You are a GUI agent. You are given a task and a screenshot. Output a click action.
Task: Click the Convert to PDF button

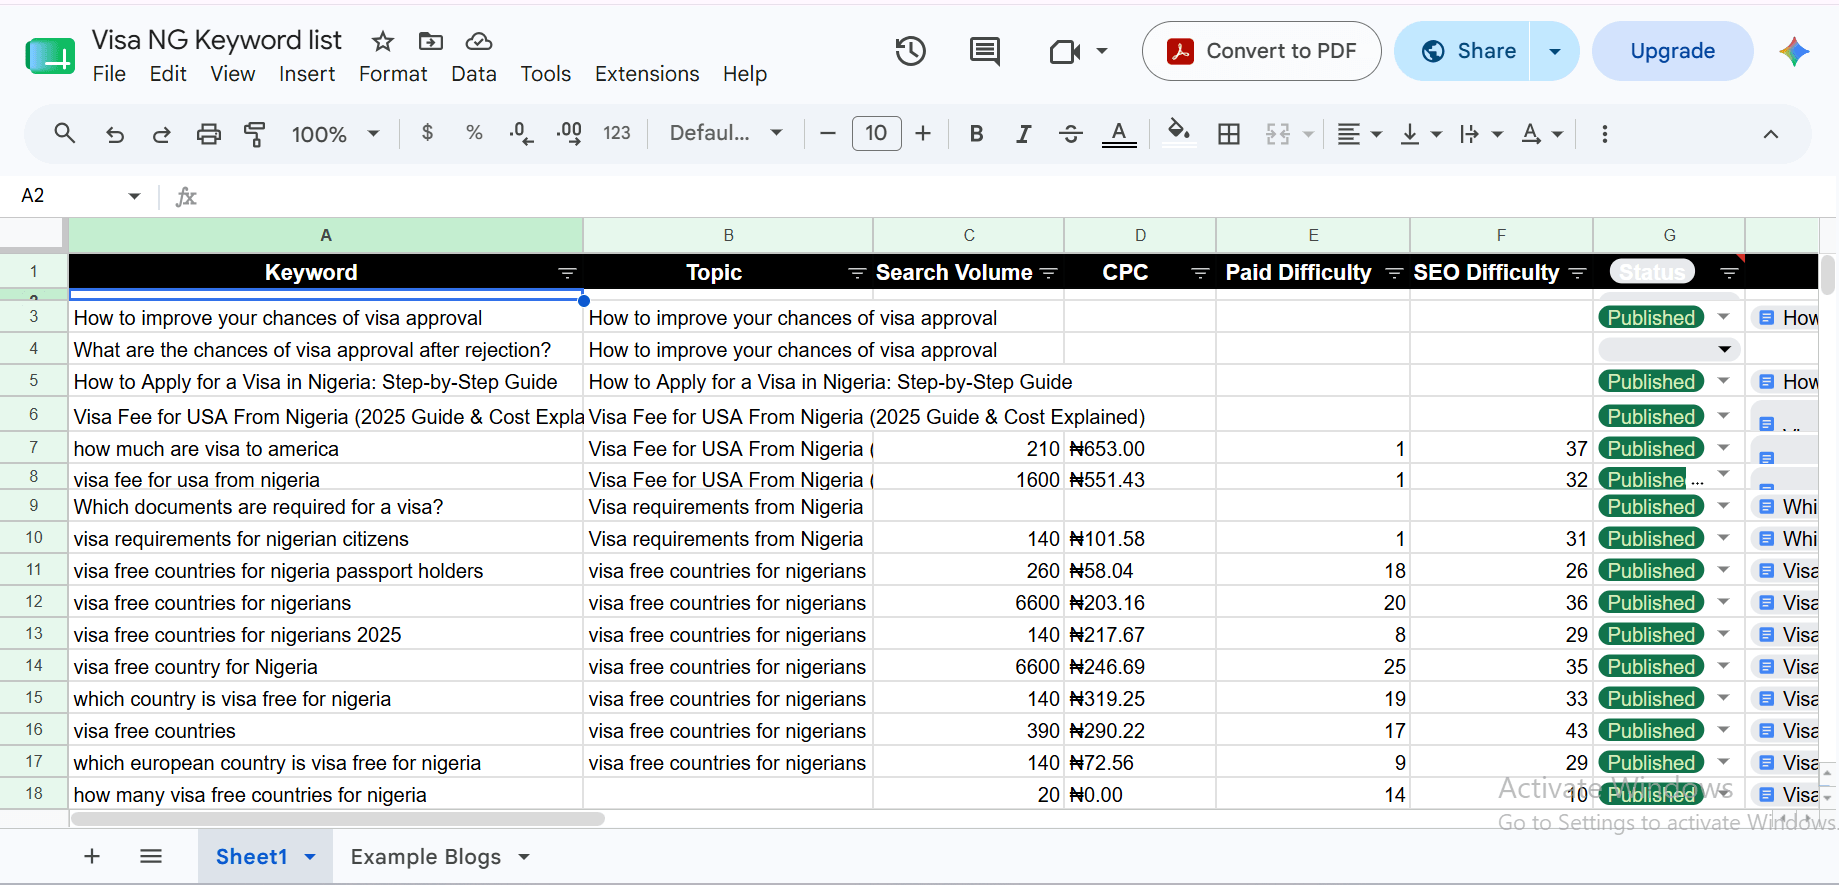coord(1261,51)
